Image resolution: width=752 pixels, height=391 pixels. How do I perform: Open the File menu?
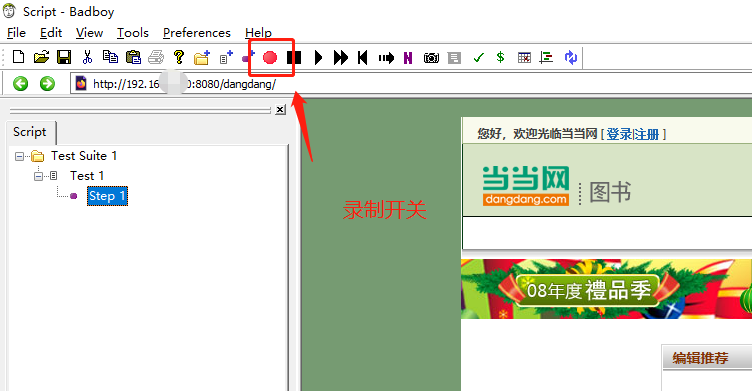16,33
